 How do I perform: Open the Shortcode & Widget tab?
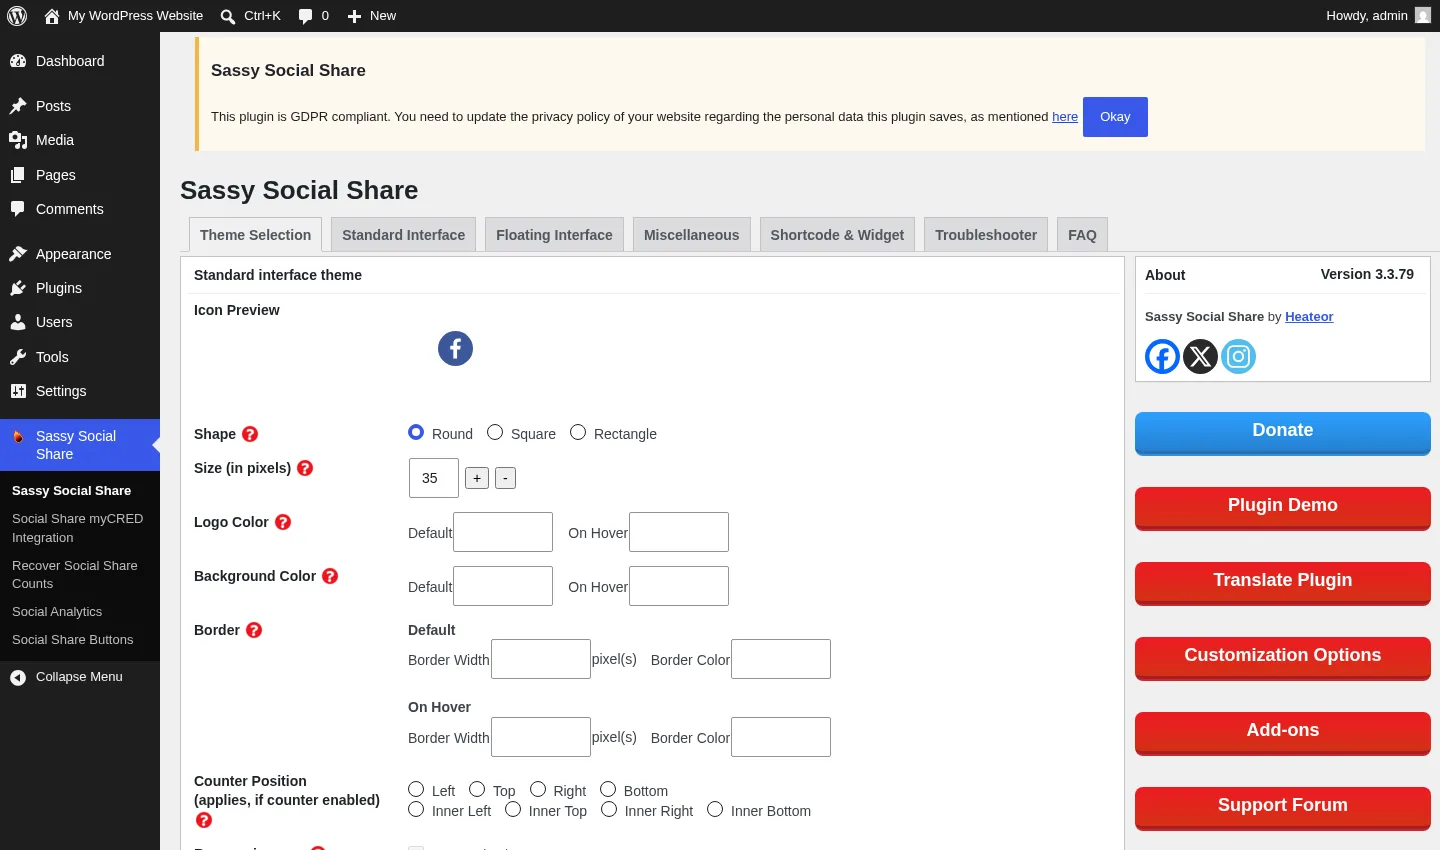(x=837, y=235)
